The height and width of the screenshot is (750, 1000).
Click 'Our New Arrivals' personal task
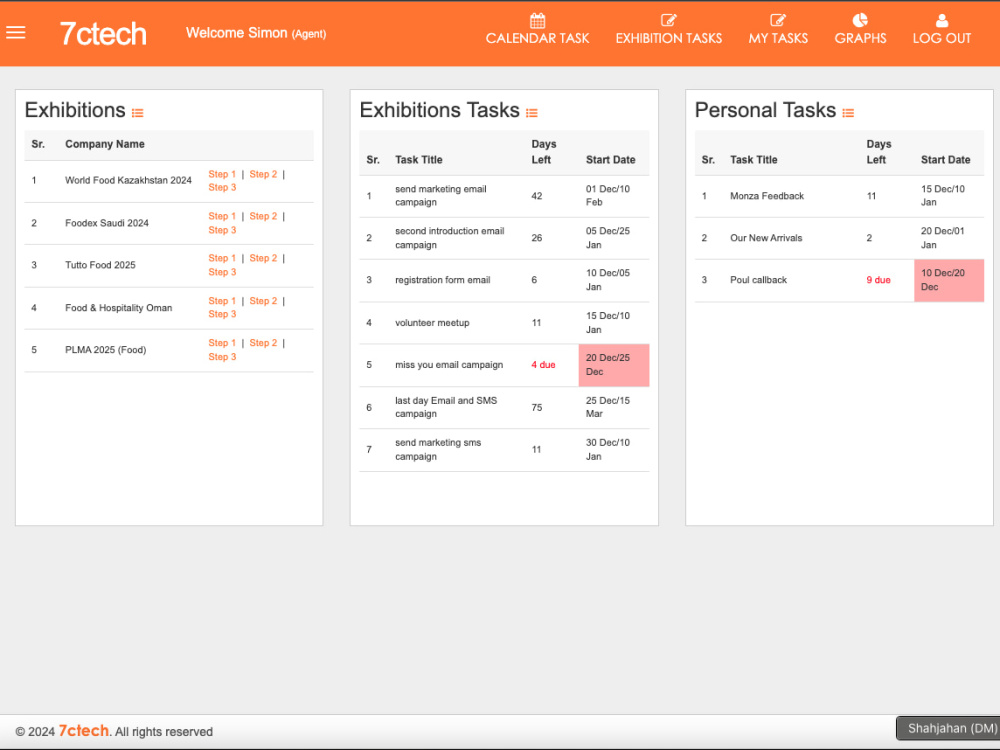[766, 238]
